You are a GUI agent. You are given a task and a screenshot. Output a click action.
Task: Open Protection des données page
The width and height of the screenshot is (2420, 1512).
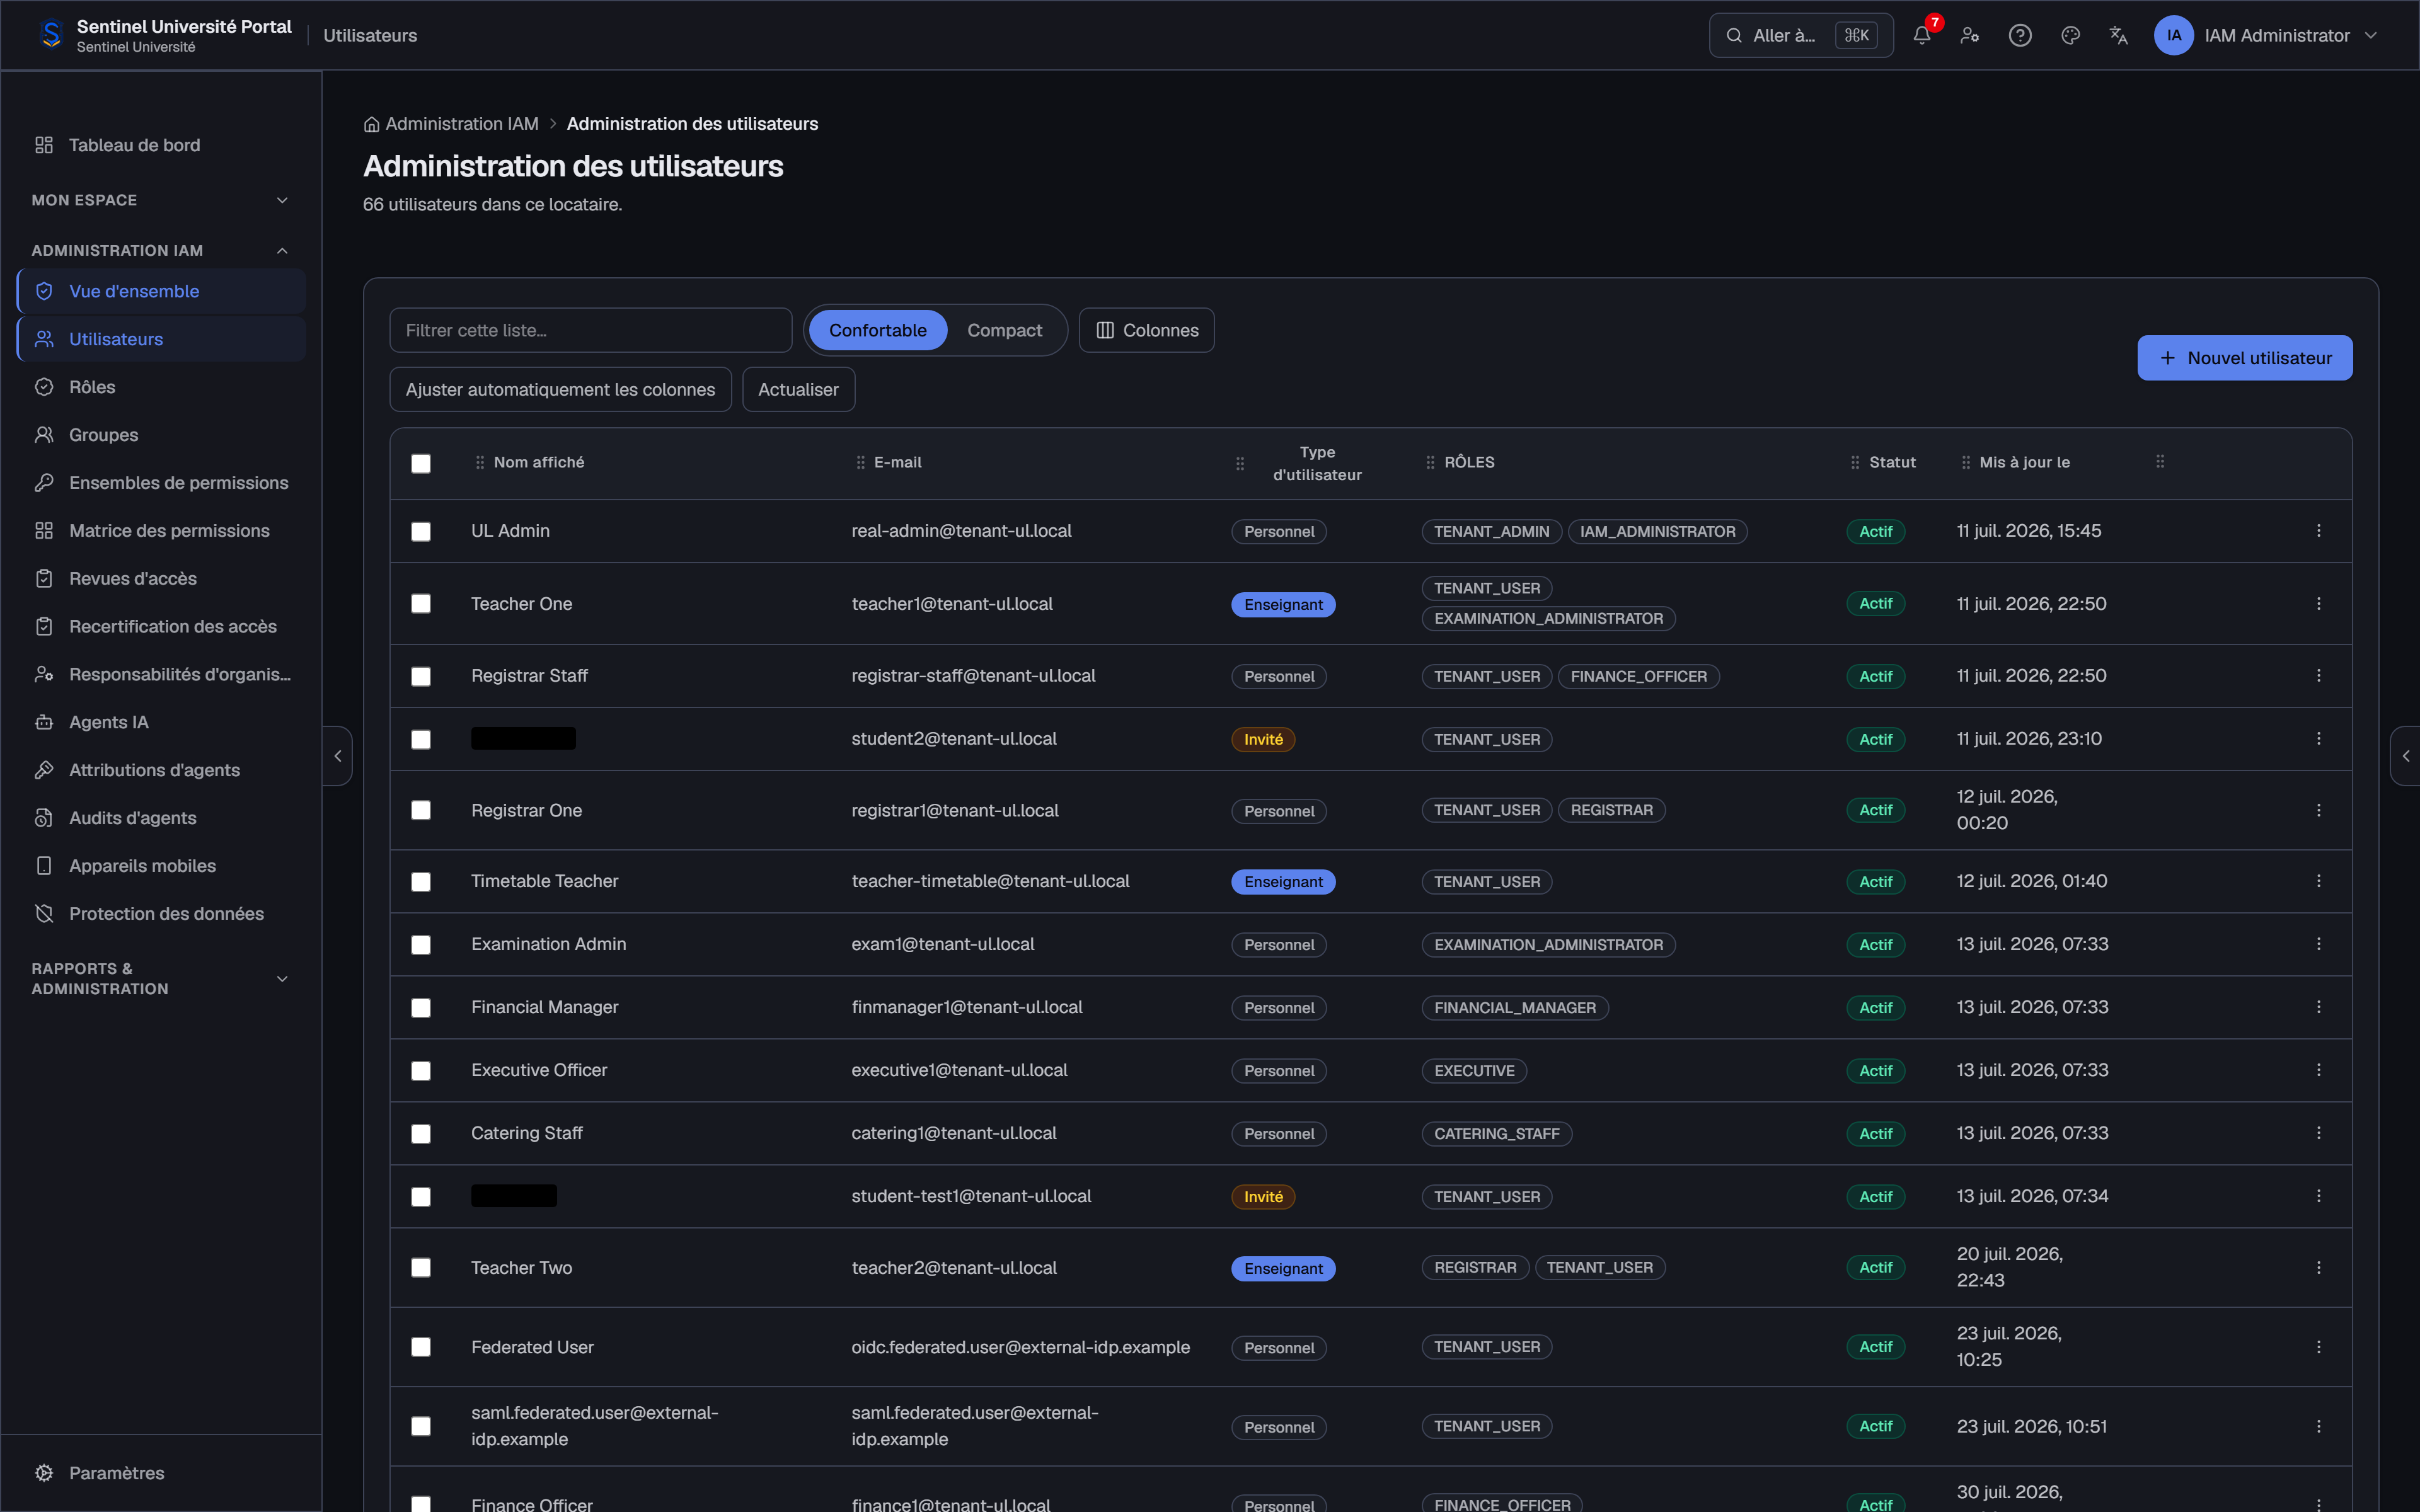161,914
